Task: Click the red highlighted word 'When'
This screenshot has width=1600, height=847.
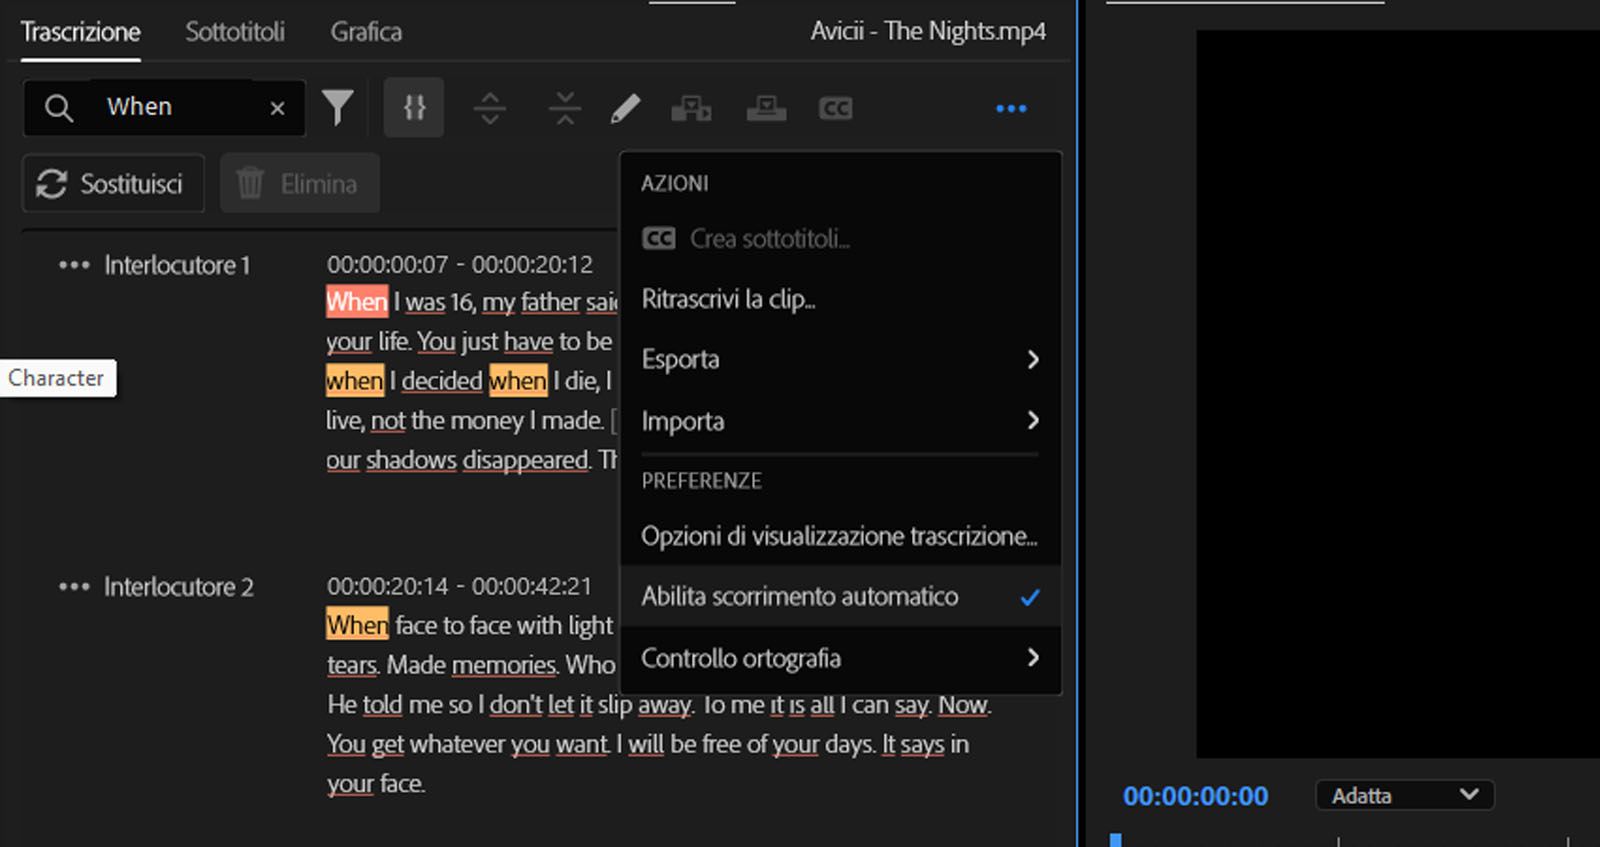Action: coord(357,302)
